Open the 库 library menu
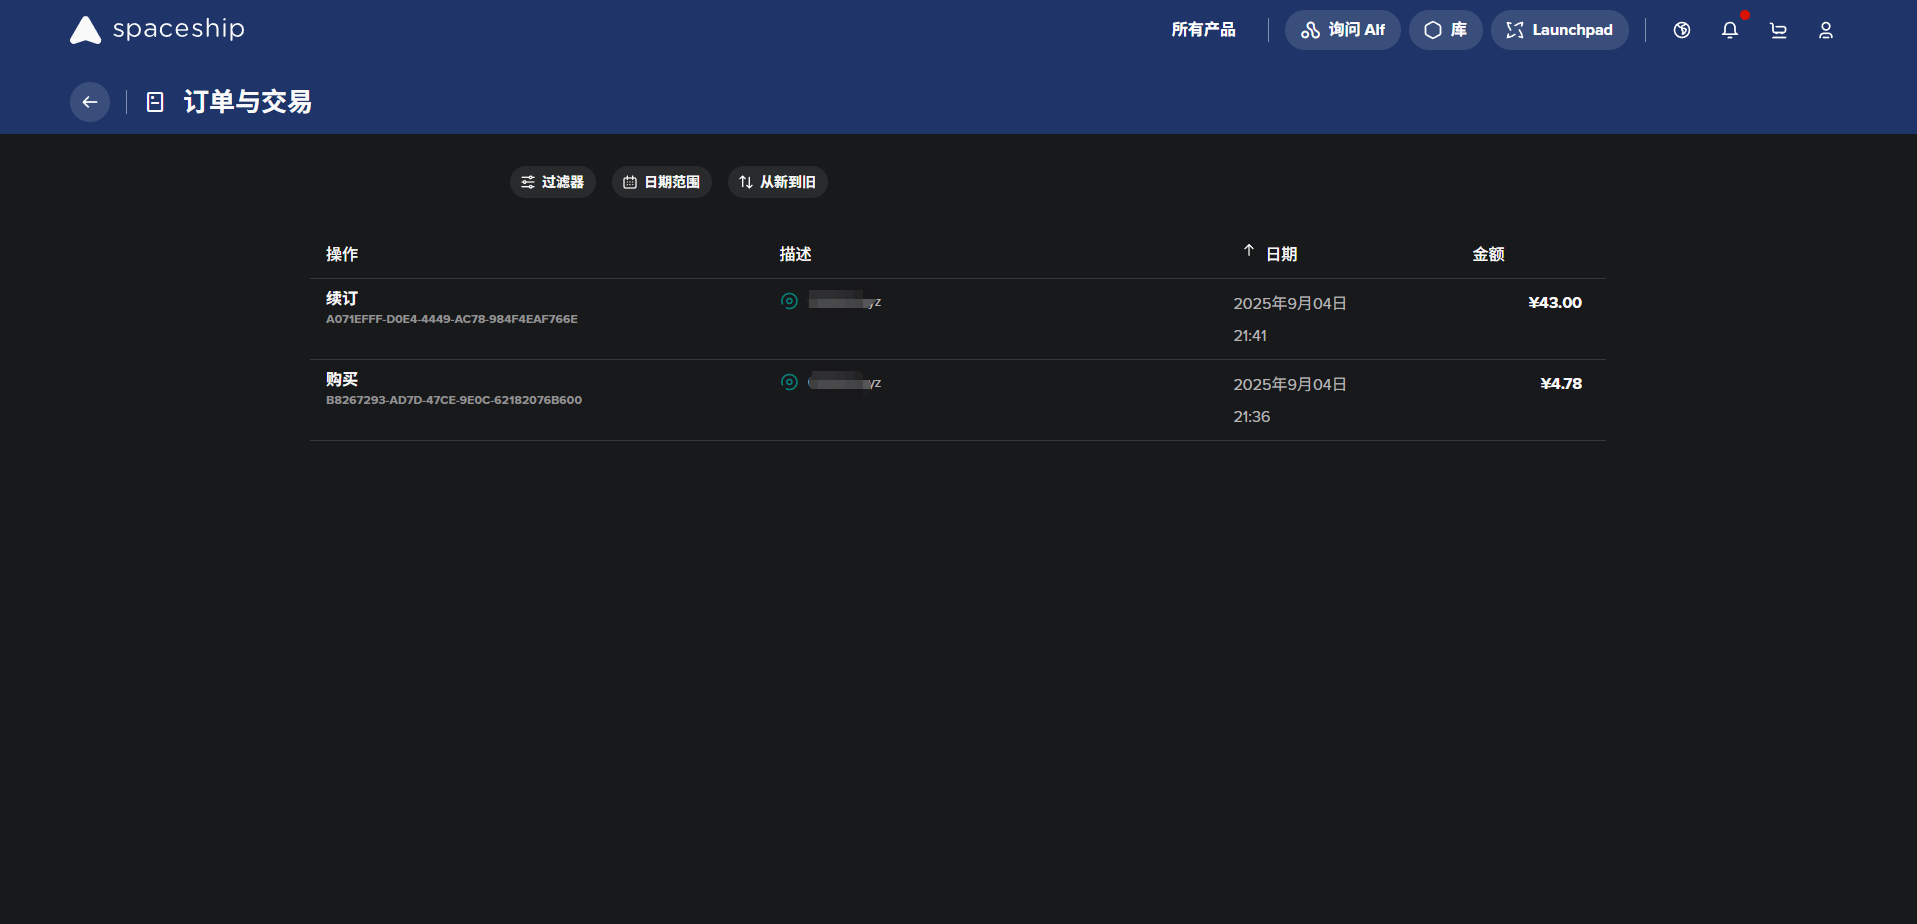Image resolution: width=1917 pixels, height=924 pixels. (x=1445, y=30)
